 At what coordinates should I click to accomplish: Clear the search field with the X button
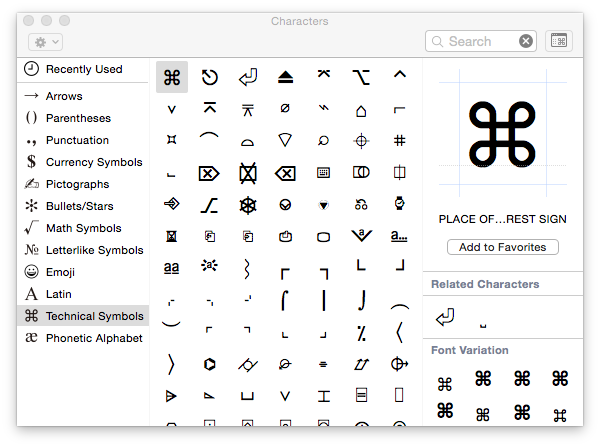click(x=526, y=41)
